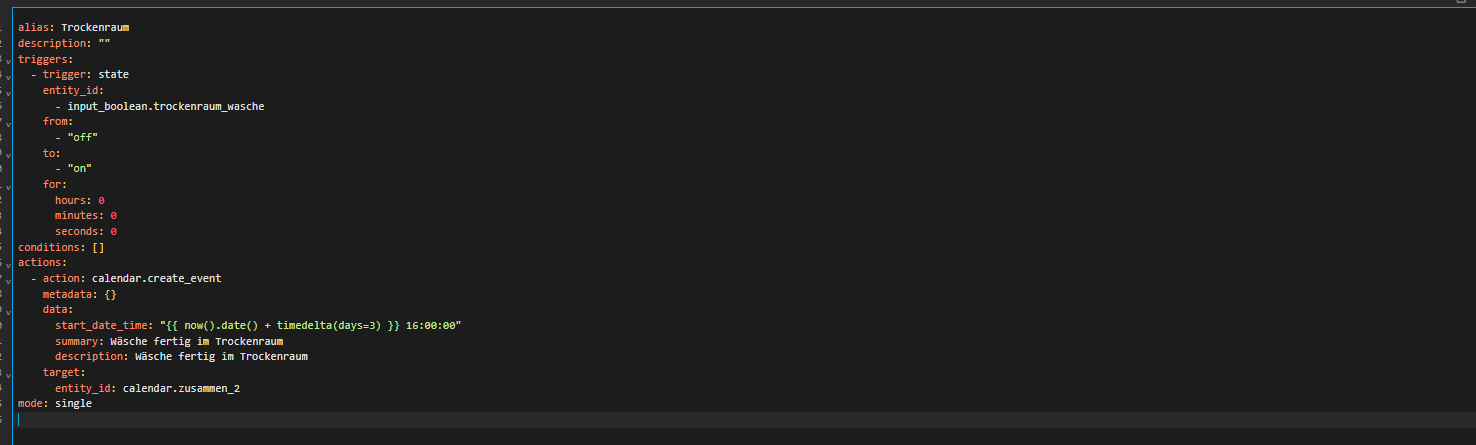
Task: Fold the 'for:' duration block
Action: click(8, 184)
